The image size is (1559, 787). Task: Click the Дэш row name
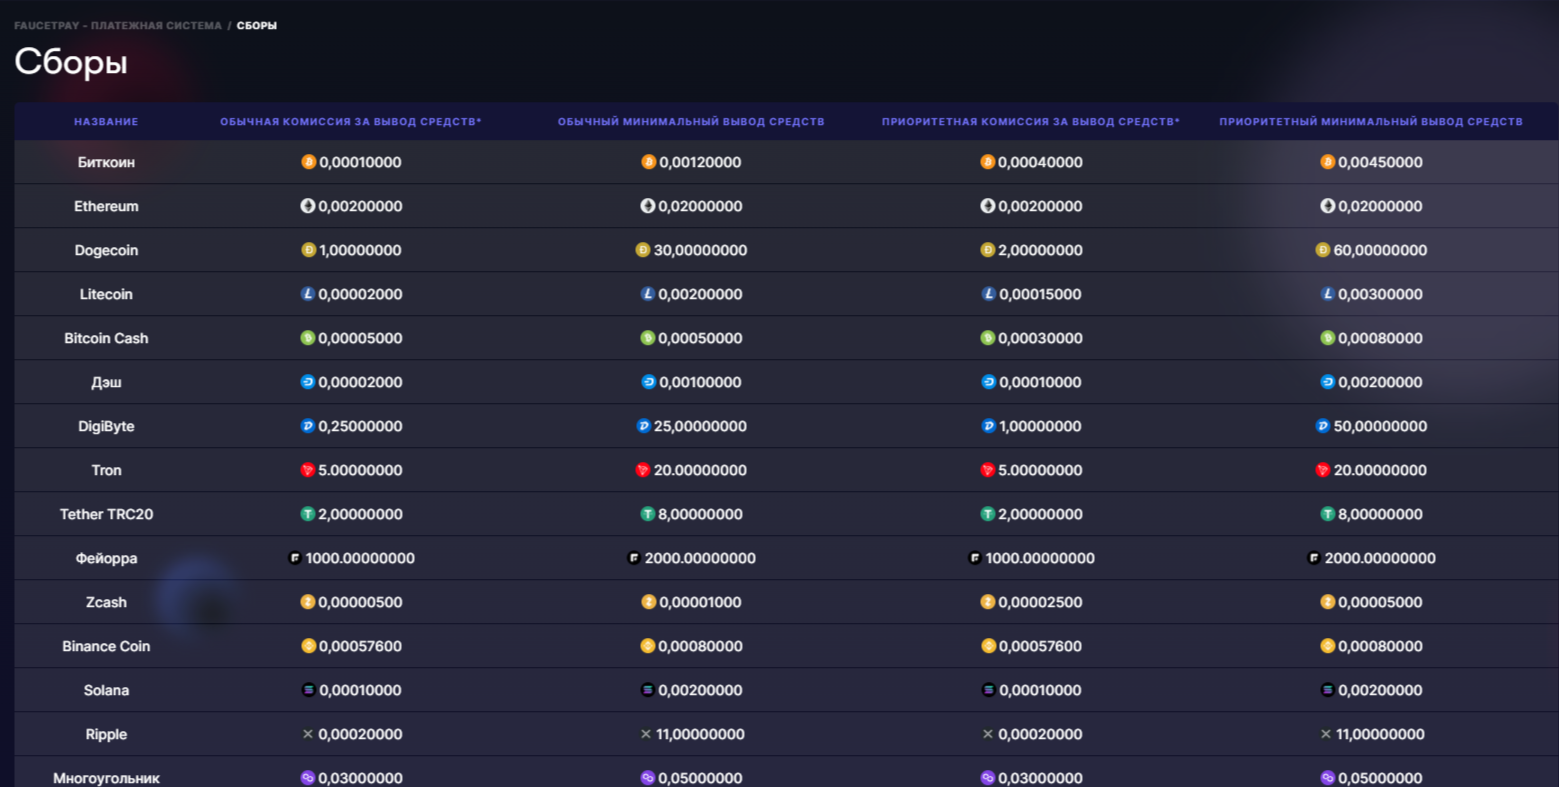click(106, 382)
